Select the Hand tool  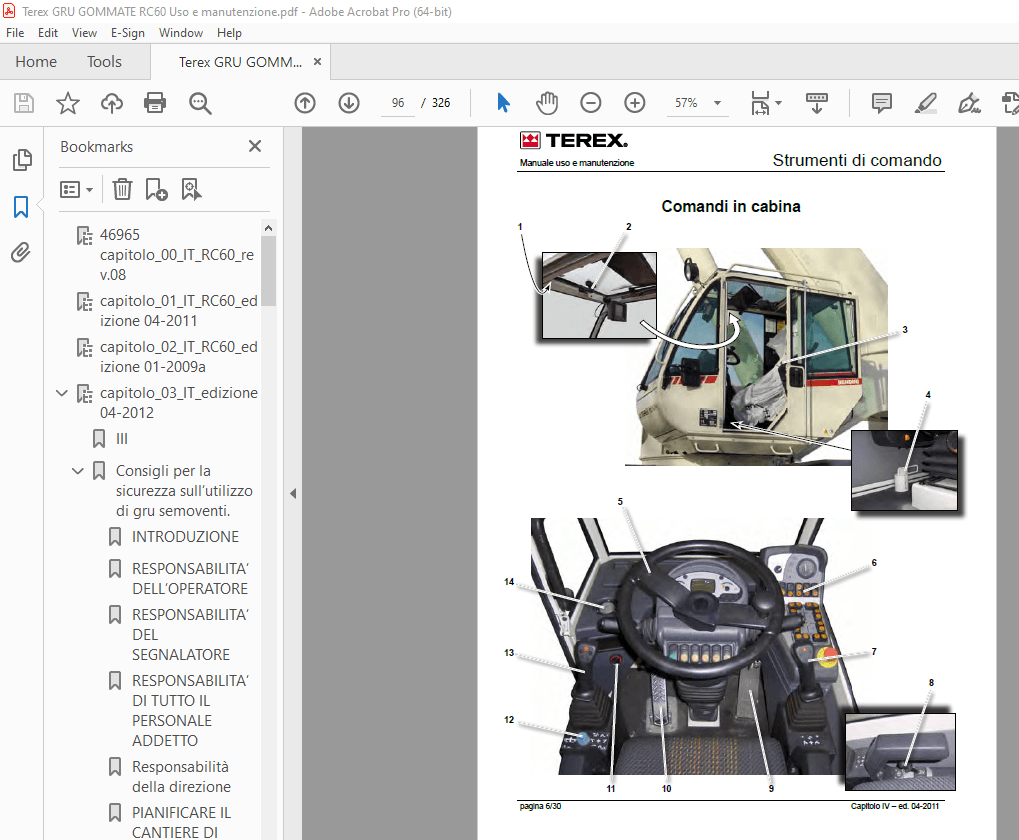coord(546,103)
